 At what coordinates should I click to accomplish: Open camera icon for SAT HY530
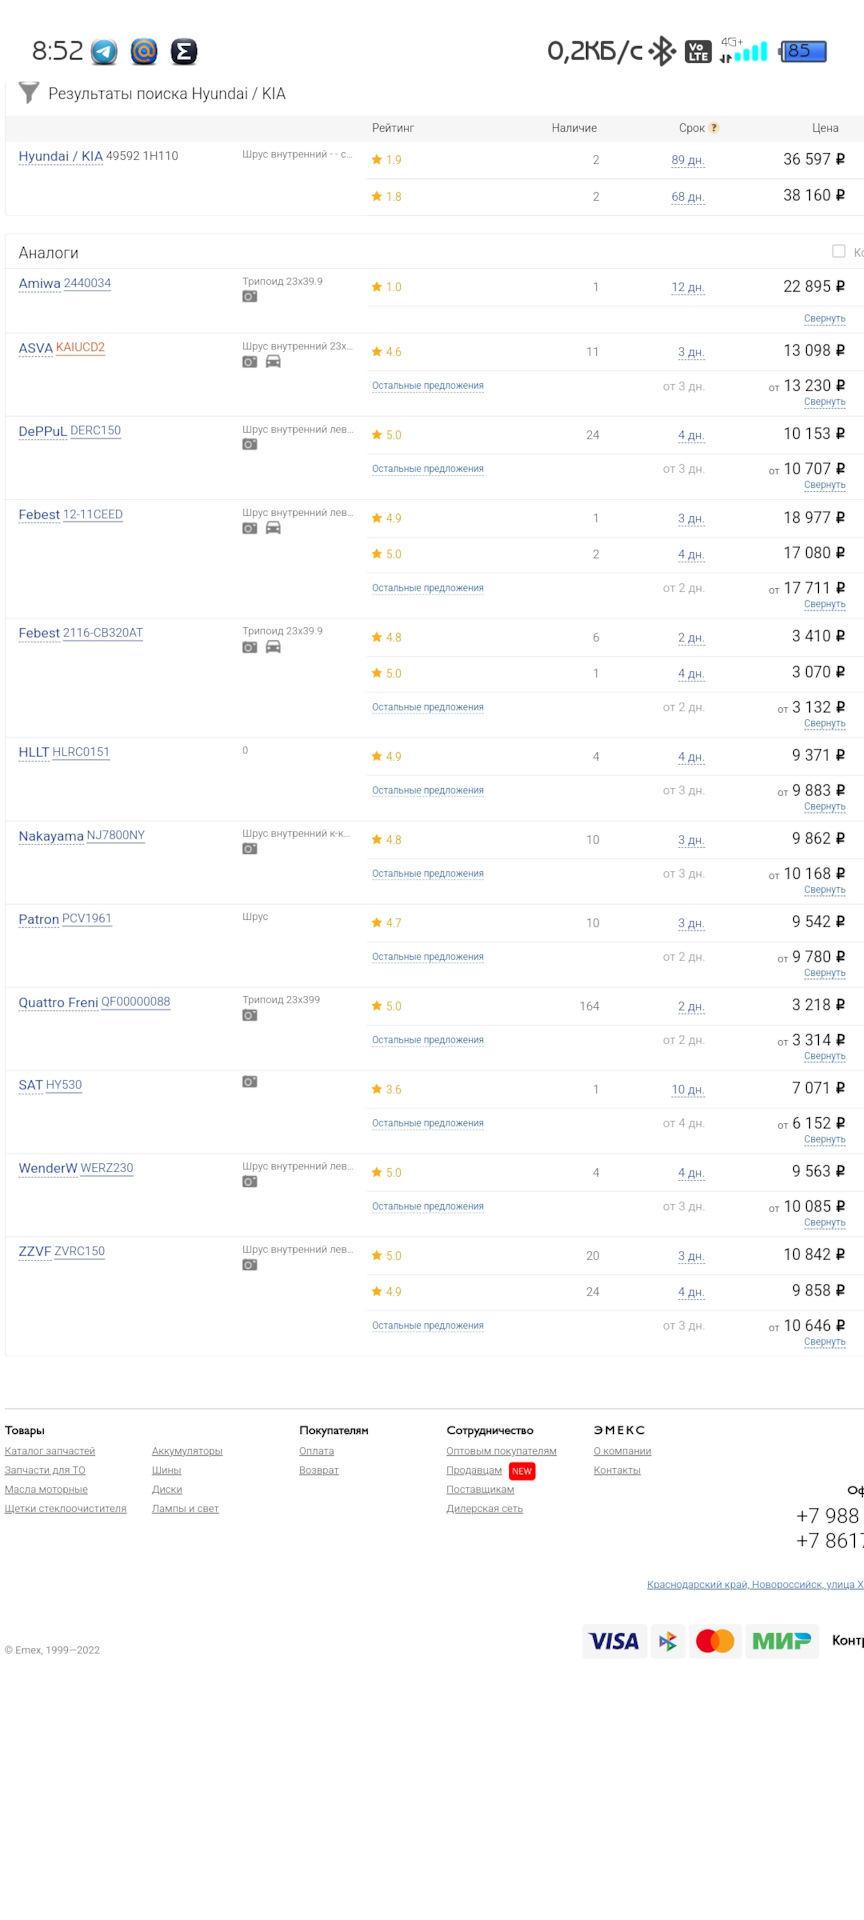pos(250,1082)
